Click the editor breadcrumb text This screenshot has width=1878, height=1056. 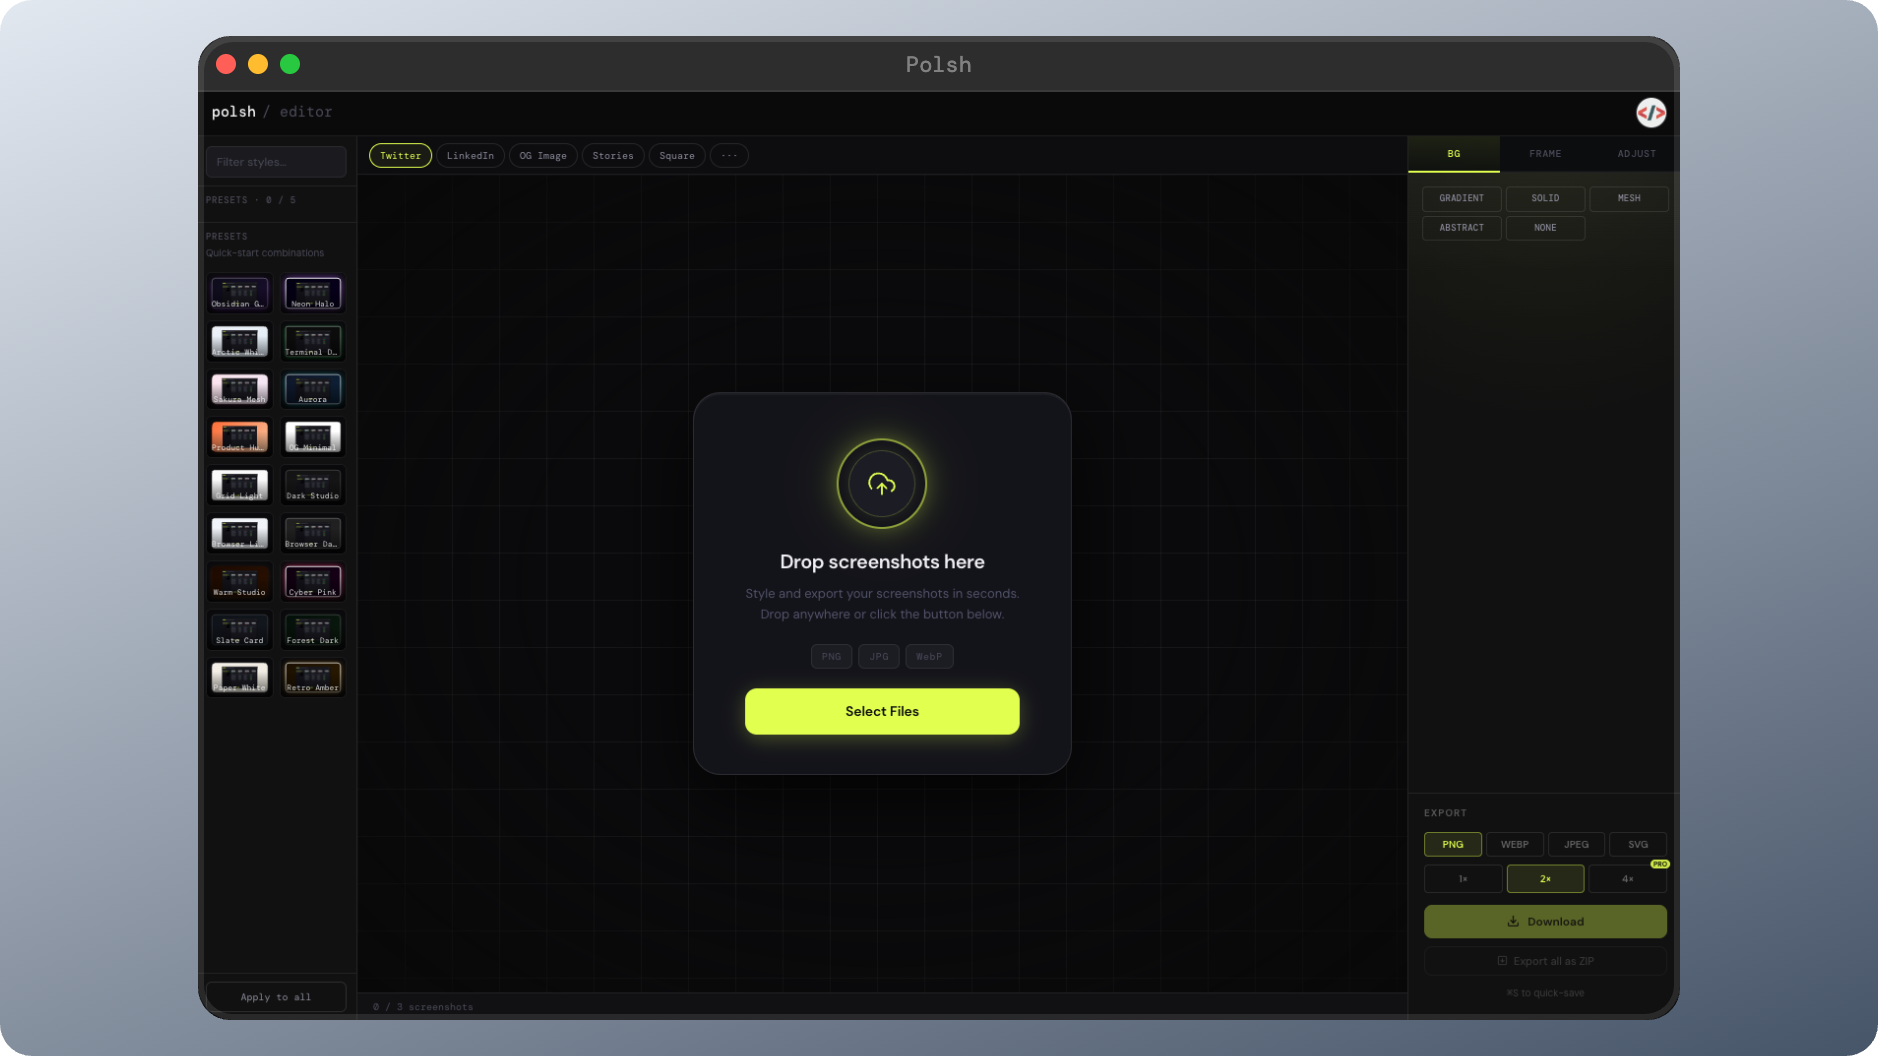[x=306, y=112]
